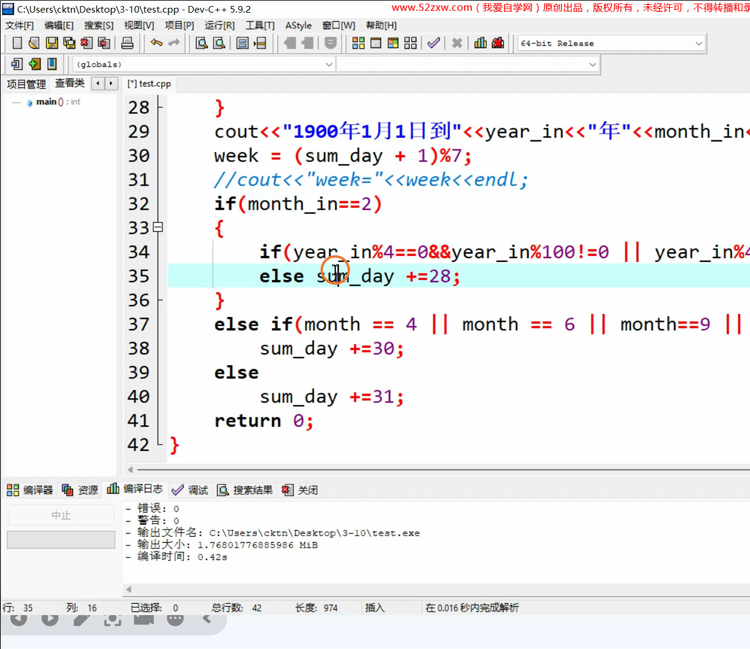Open profile analysis bar-chart icon
The height and width of the screenshot is (649, 750).
click(x=480, y=43)
